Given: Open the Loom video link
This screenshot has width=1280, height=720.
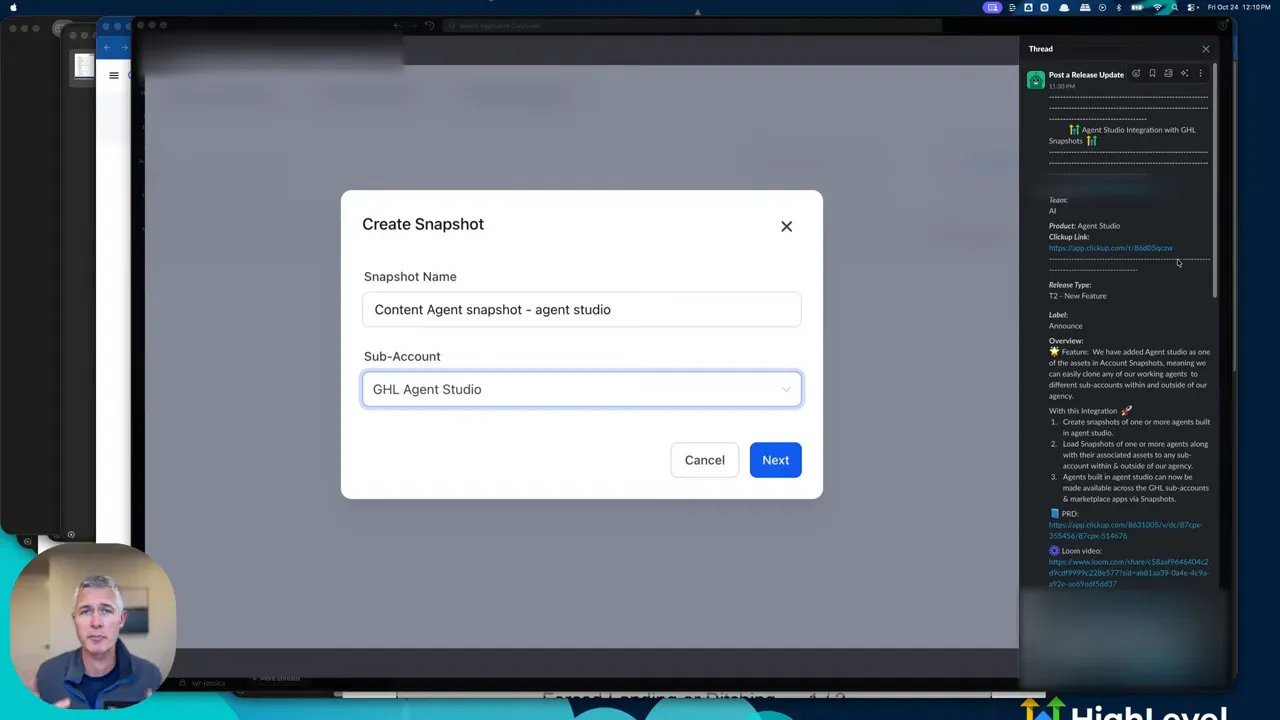Looking at the screenshot, I should (x=1128, y=572).
